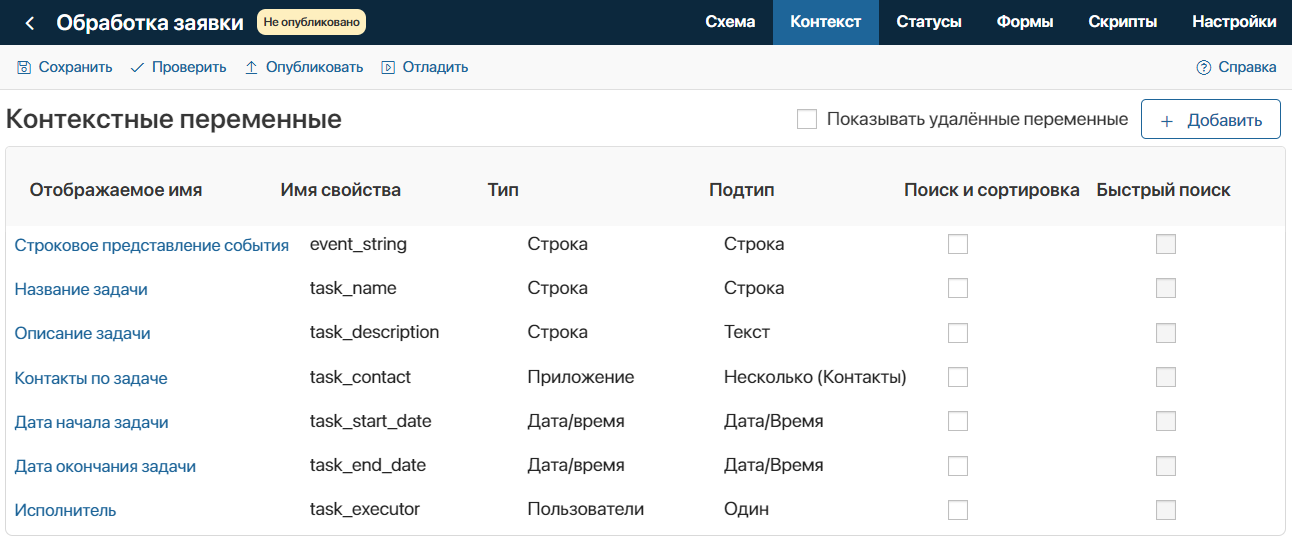The image size is (1292, 544).
Task: Click the task_contact property name
Action: click(360, 377)
